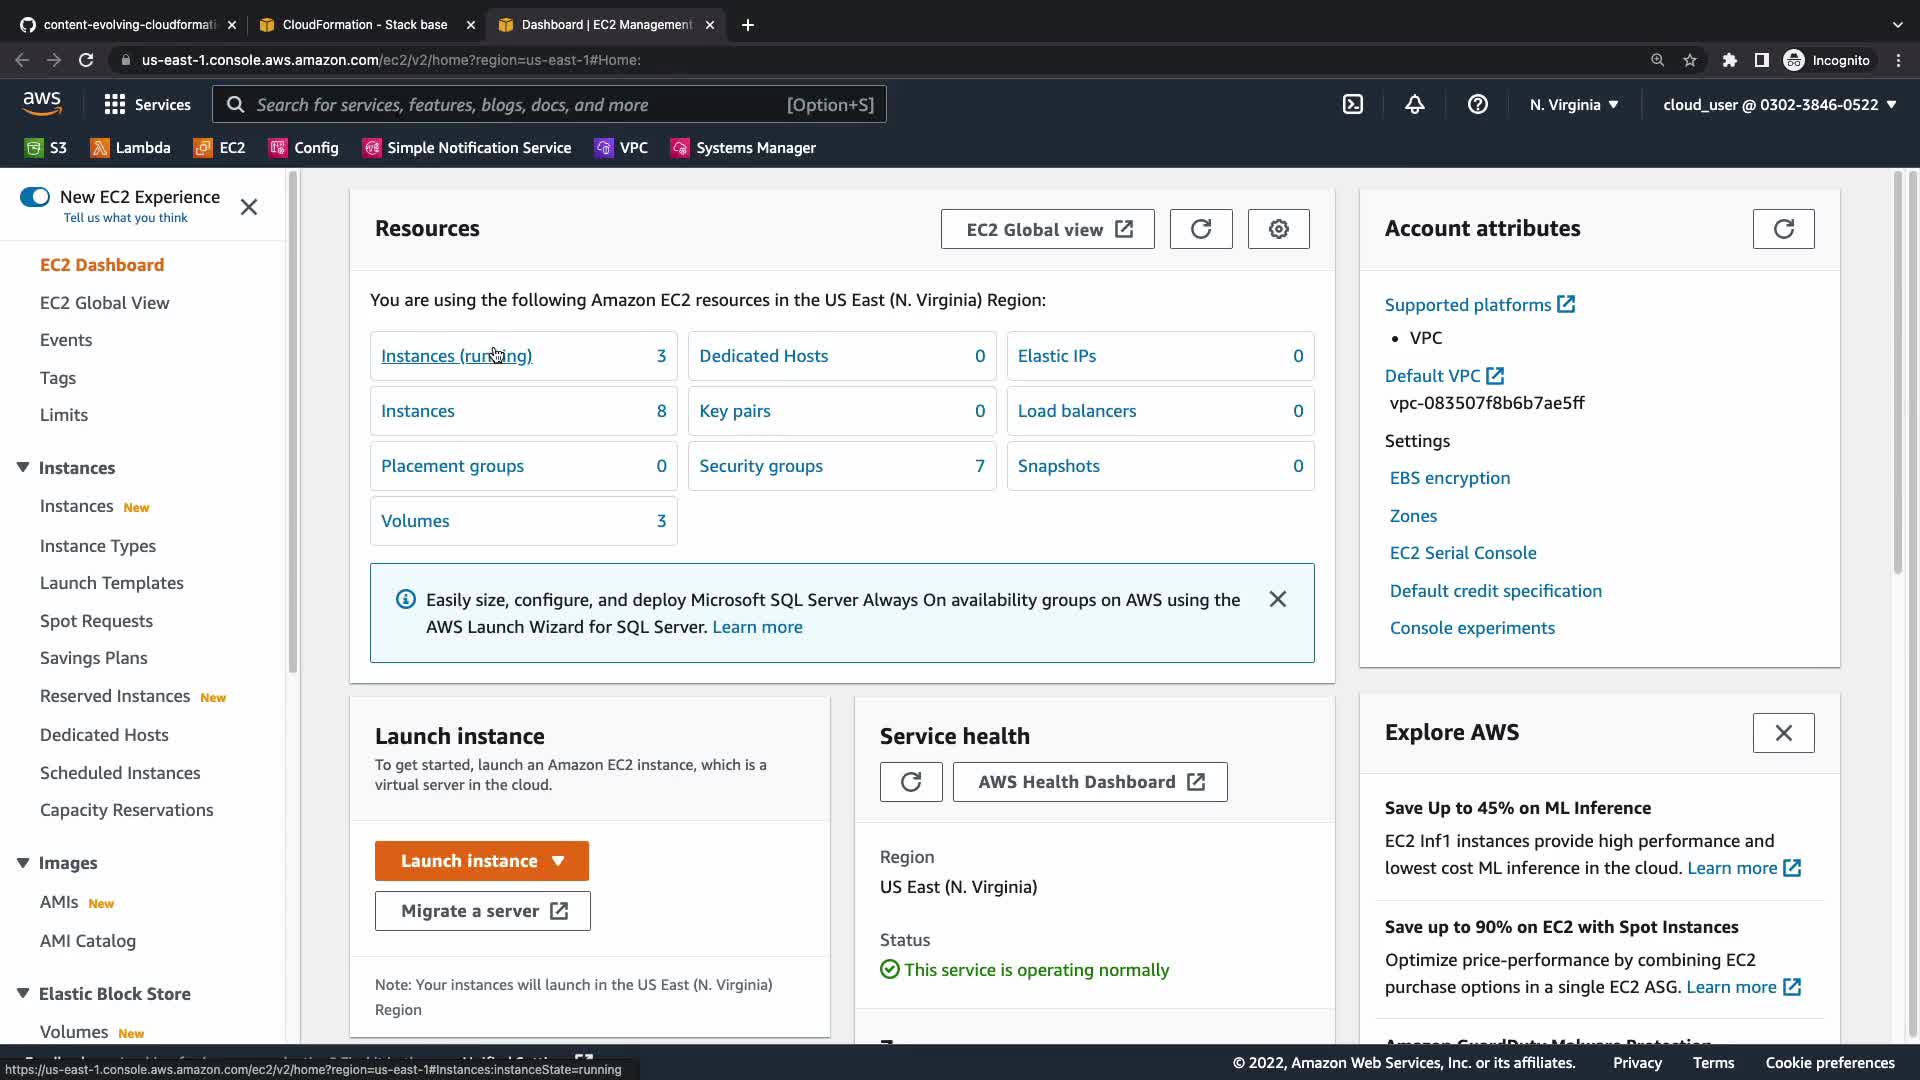Image resolution: width=1920 pixels, height=1080 pixels.
Task: Open Resources settings gear icon
Action: (x=1278, y=229)
